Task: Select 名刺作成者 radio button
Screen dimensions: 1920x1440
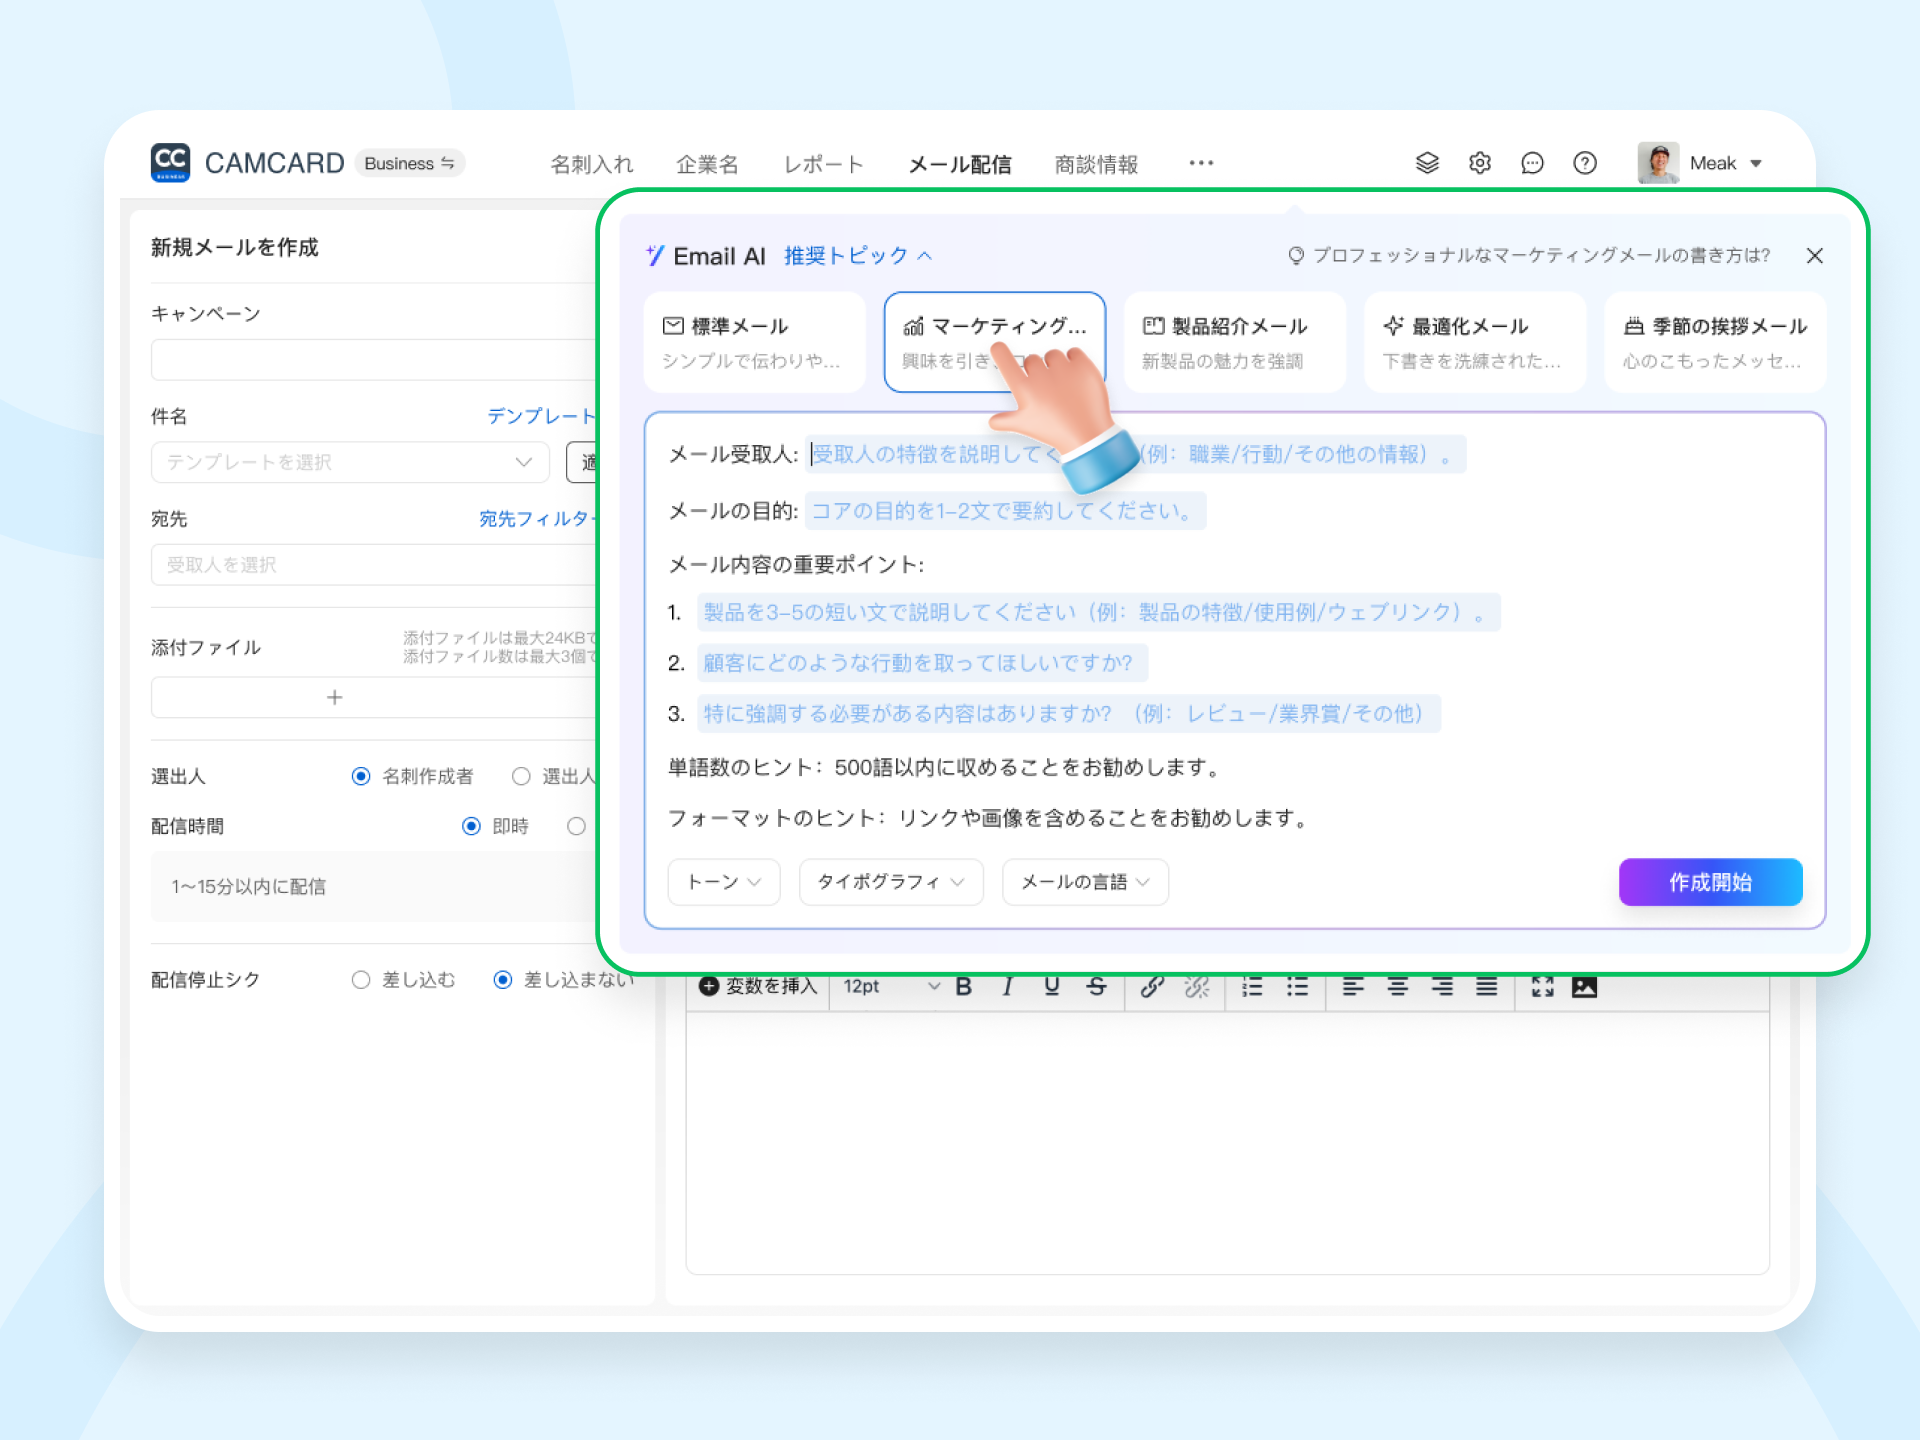Action: pyautogui.click(x=361, y=776)
